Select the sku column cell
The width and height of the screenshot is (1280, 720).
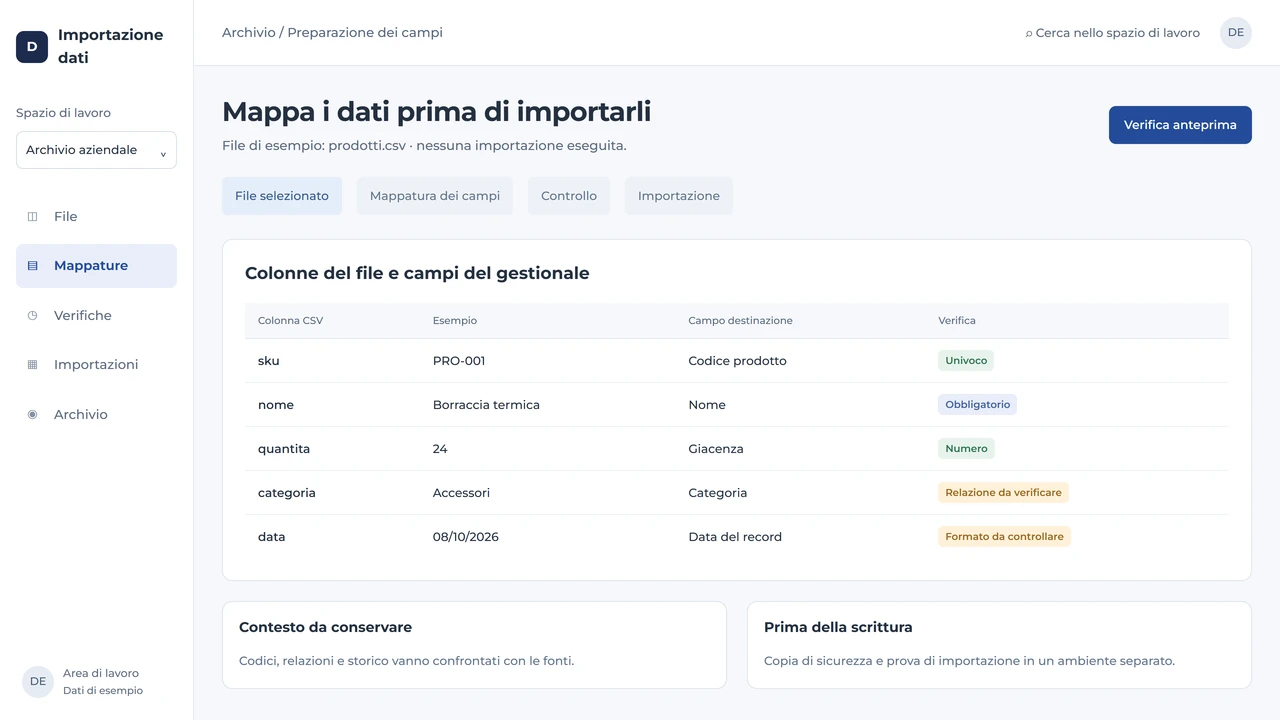click(269, 361)
